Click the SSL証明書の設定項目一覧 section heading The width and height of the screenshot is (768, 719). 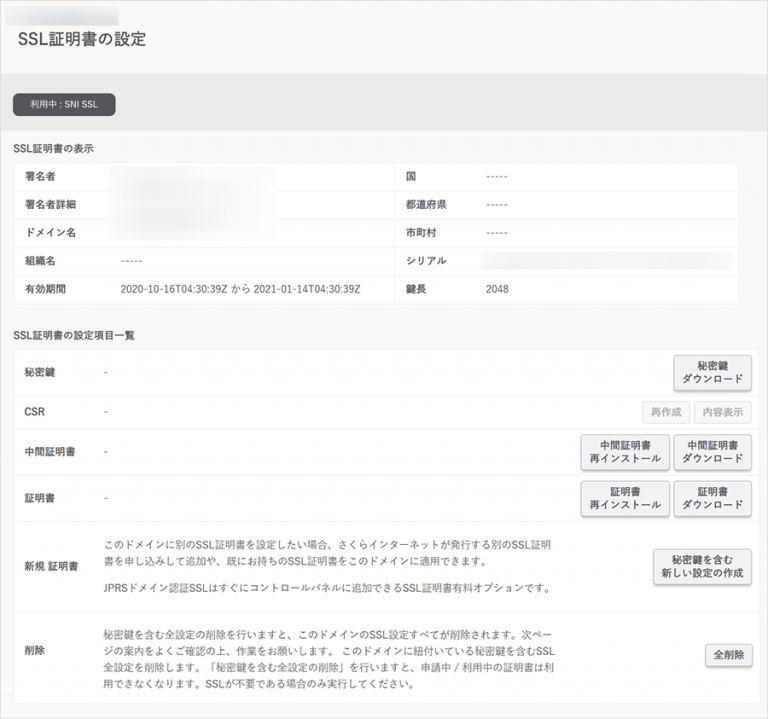[74, 335]
